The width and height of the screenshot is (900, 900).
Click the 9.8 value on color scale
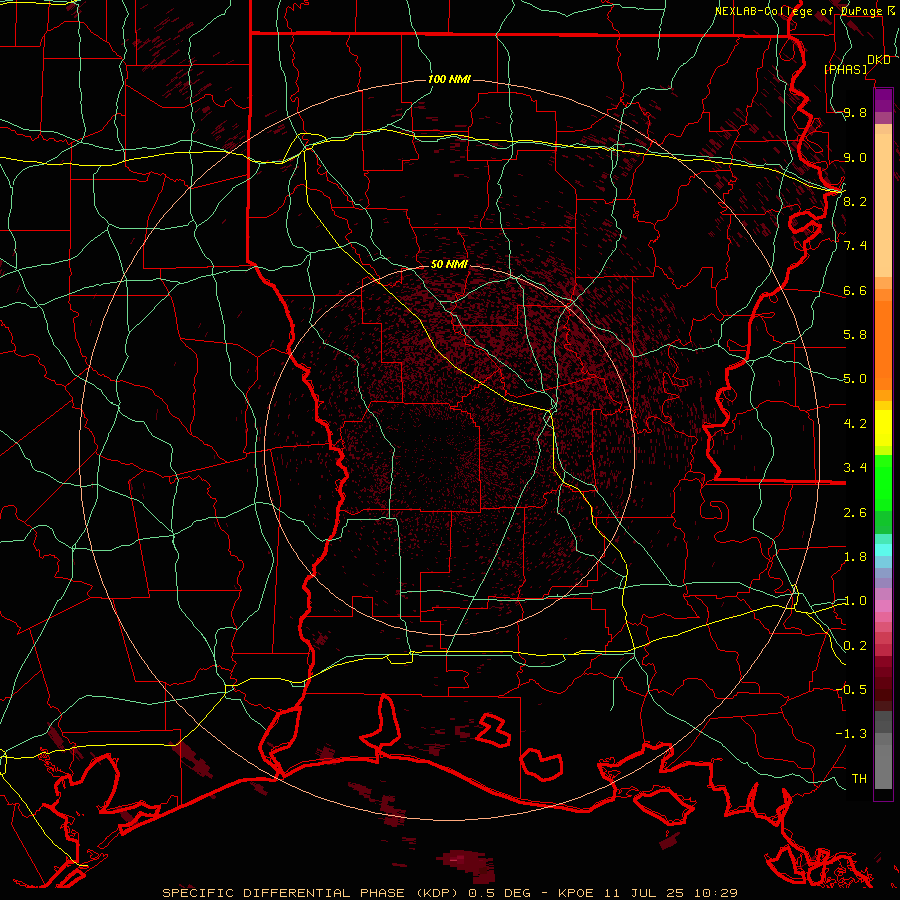tap(855, 112)
